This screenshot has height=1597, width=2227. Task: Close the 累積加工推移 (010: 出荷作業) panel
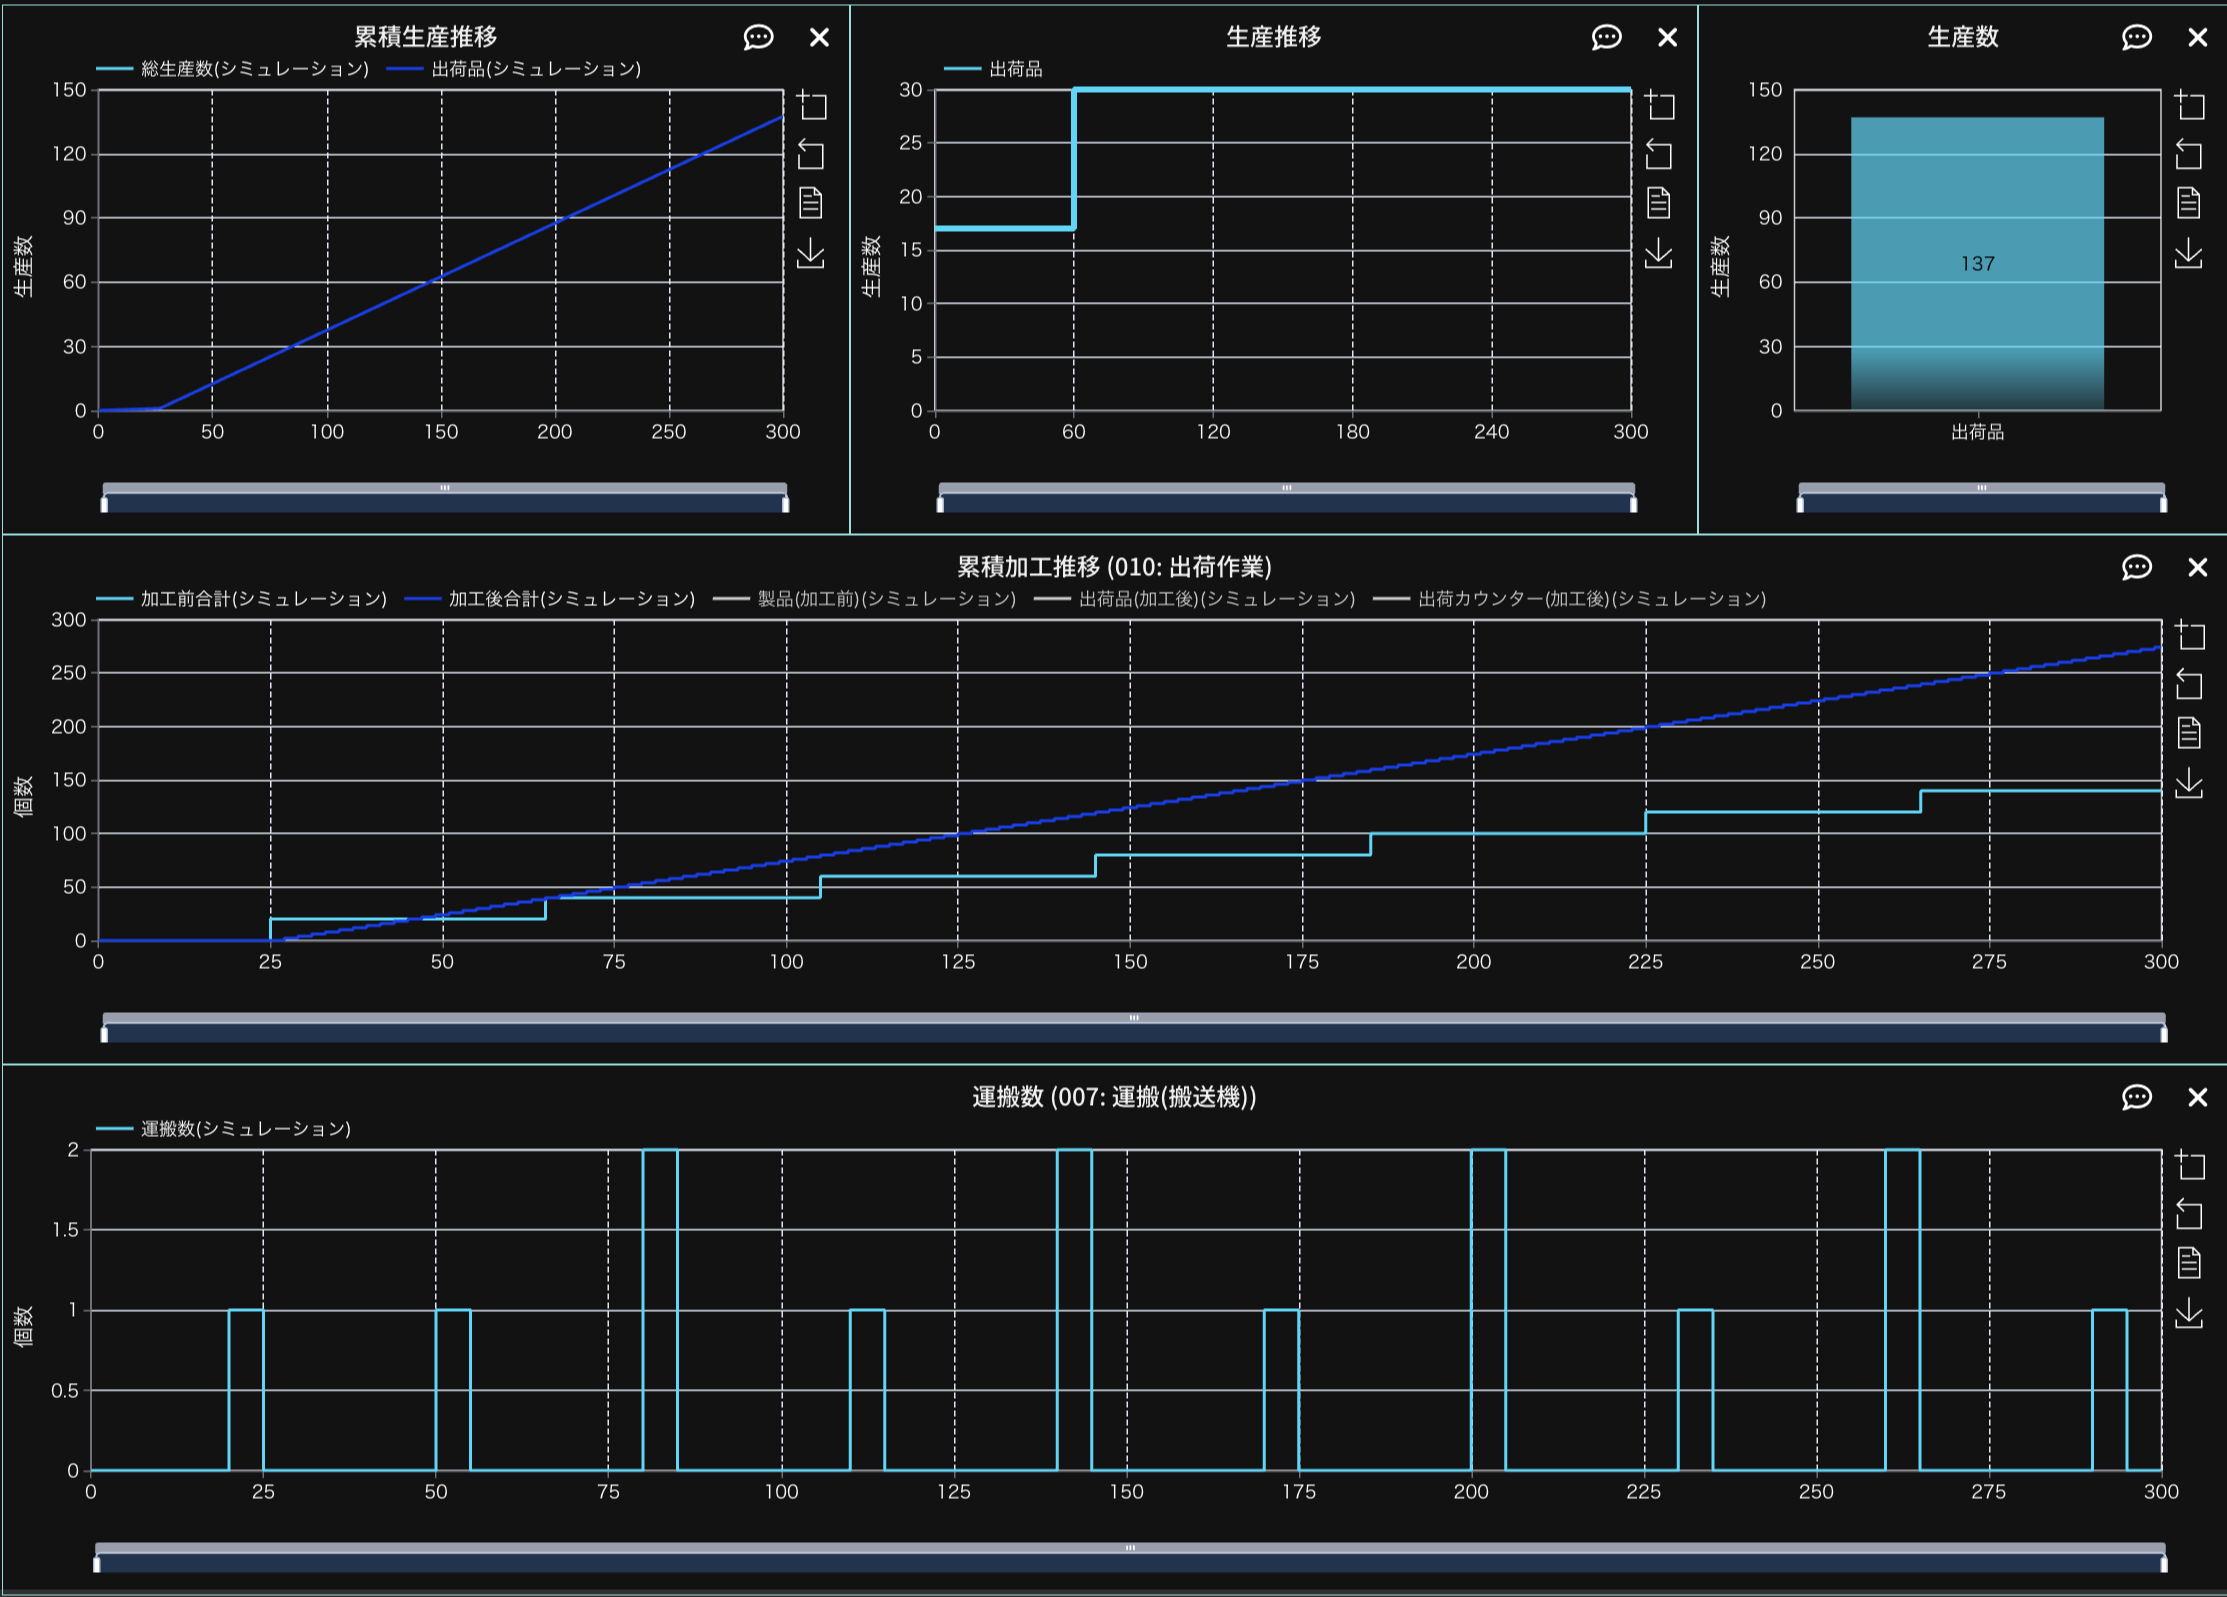point(2197,567)
